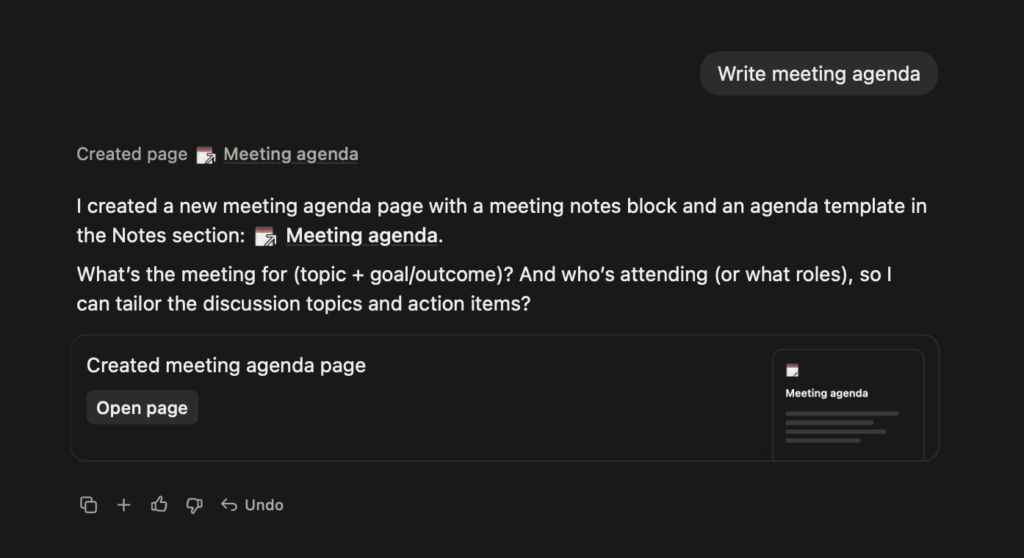Viewport: 1024px width, 558px height.
Task: Click the 'Created page' status label
Action: pyautogui.click(x=132, y=154)
